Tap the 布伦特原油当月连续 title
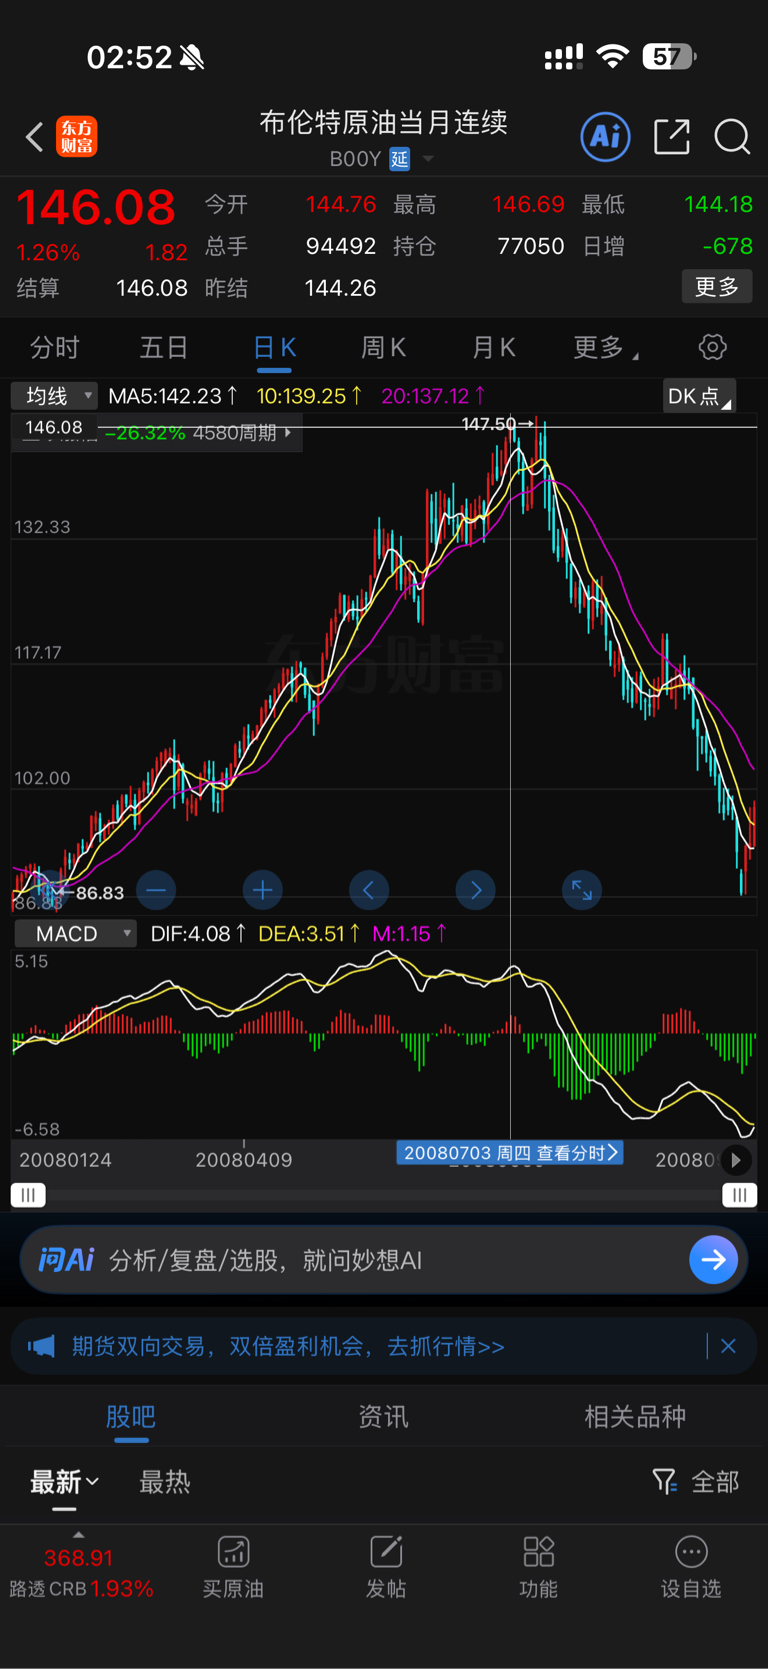 (384, 122)
